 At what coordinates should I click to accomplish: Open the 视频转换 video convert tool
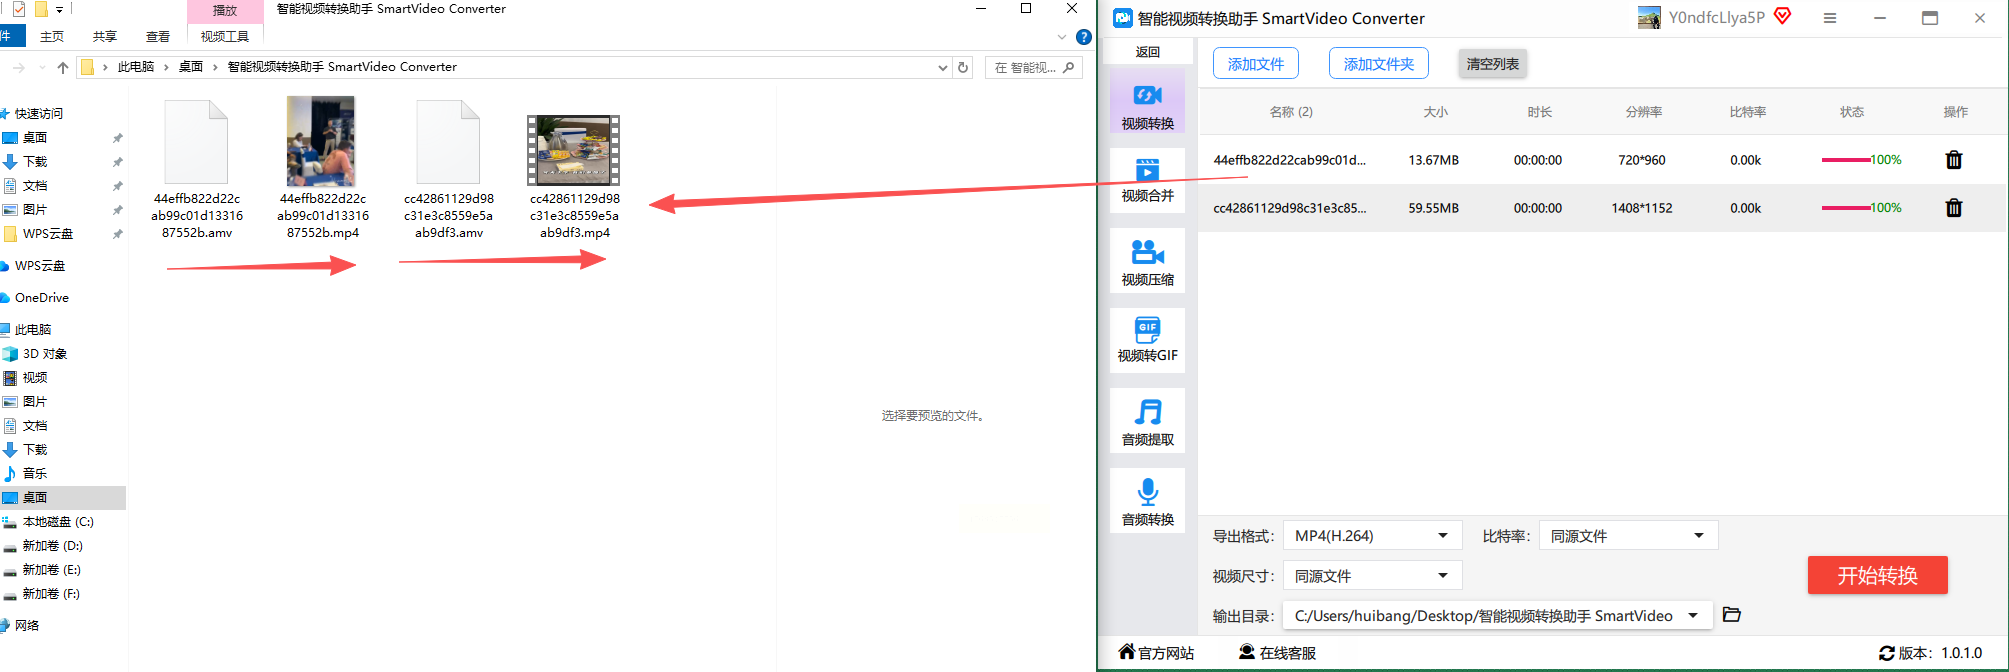[1147, 101]
